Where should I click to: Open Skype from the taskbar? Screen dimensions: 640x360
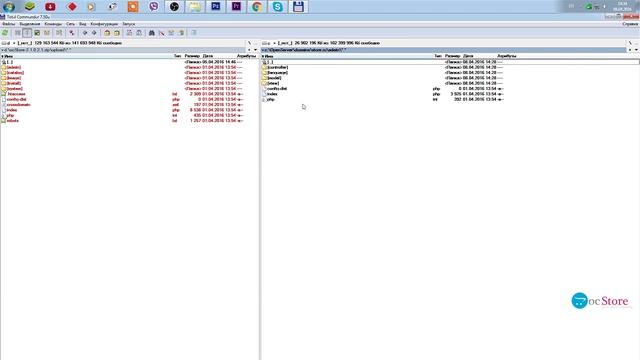coord(278,7)
